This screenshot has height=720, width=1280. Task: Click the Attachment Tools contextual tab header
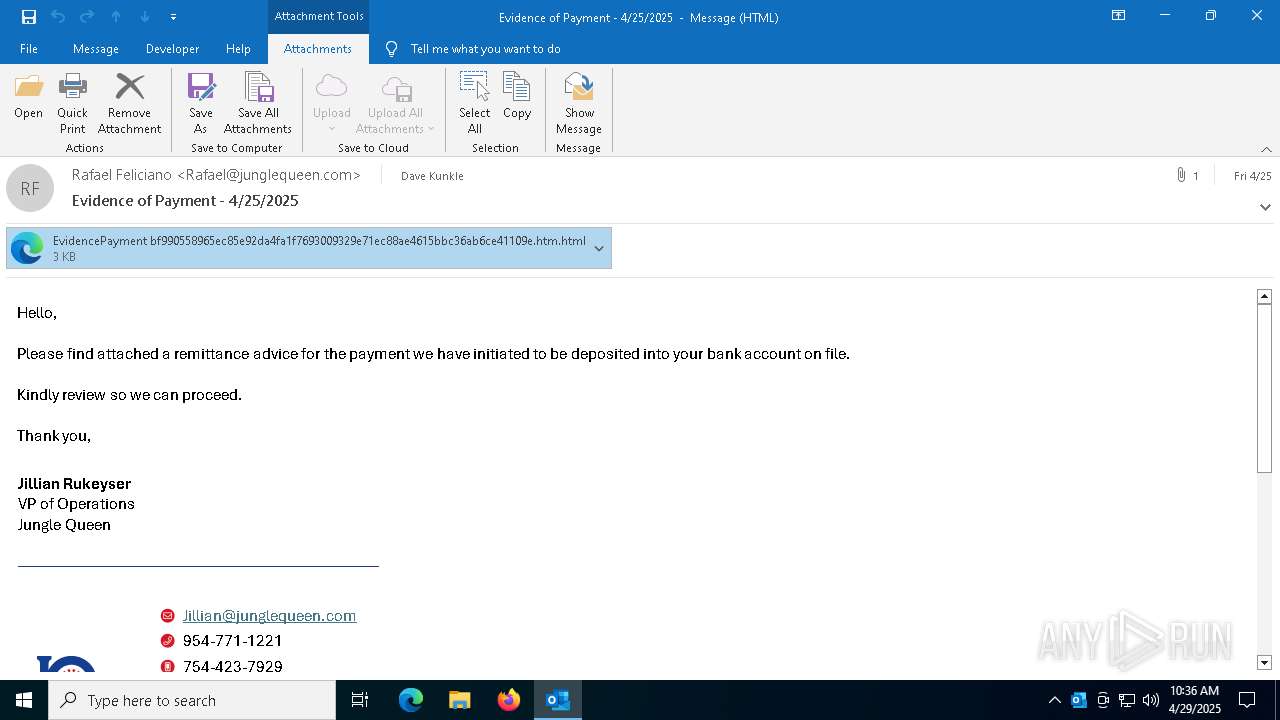319,16
